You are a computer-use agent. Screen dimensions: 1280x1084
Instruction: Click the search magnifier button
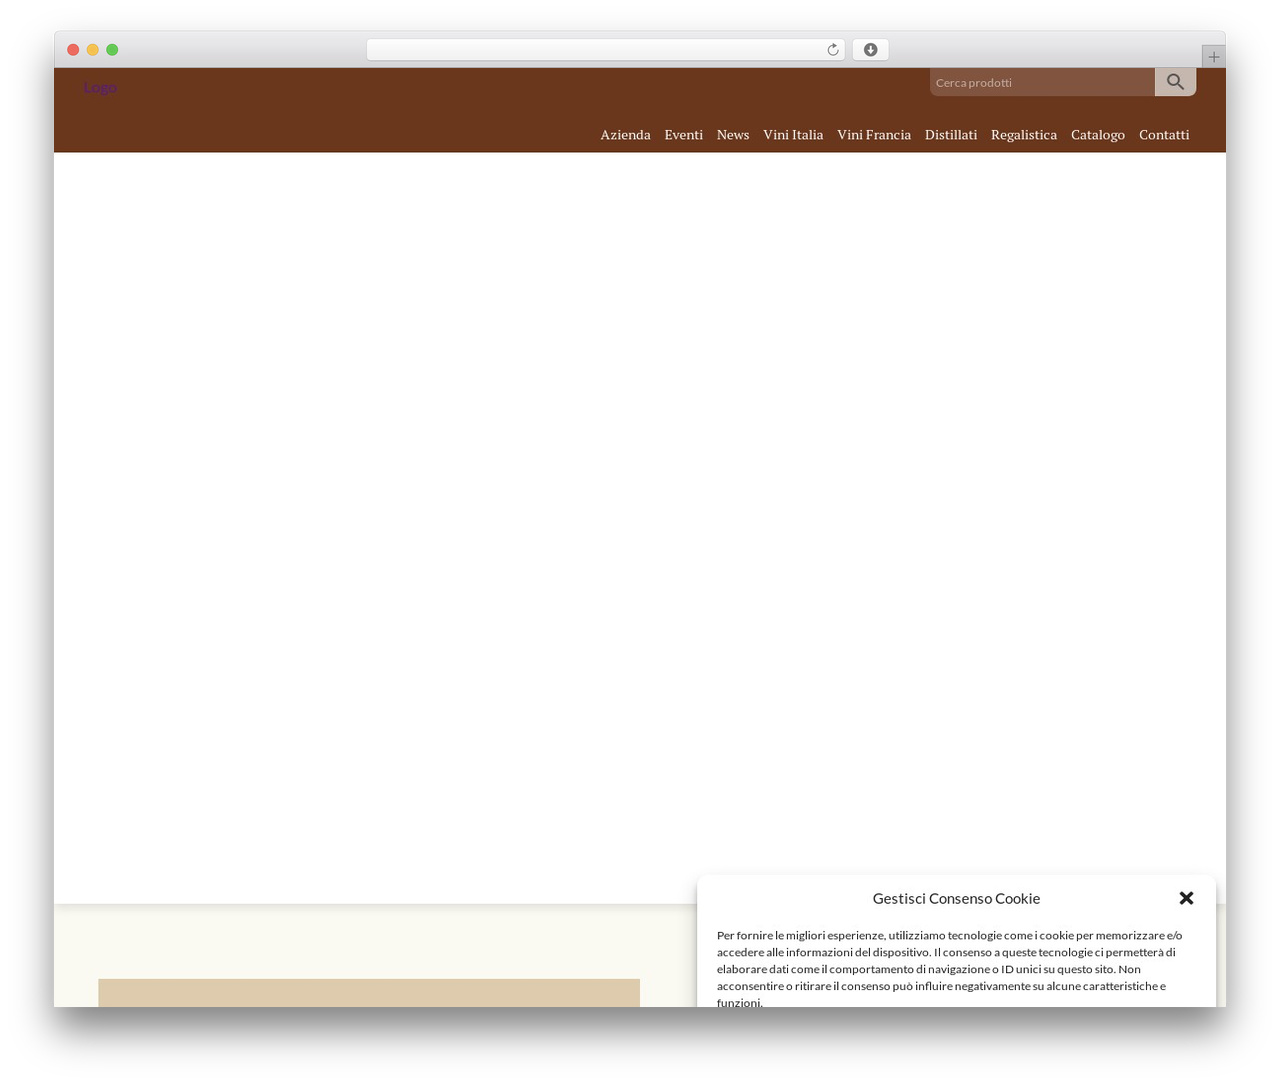(1175, 82)
